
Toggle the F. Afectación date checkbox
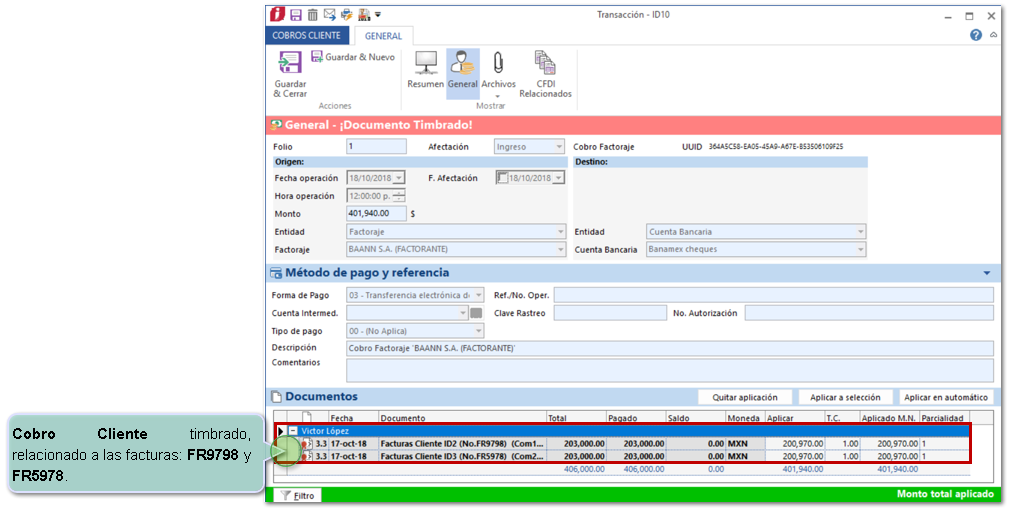(x=502, y=178)
